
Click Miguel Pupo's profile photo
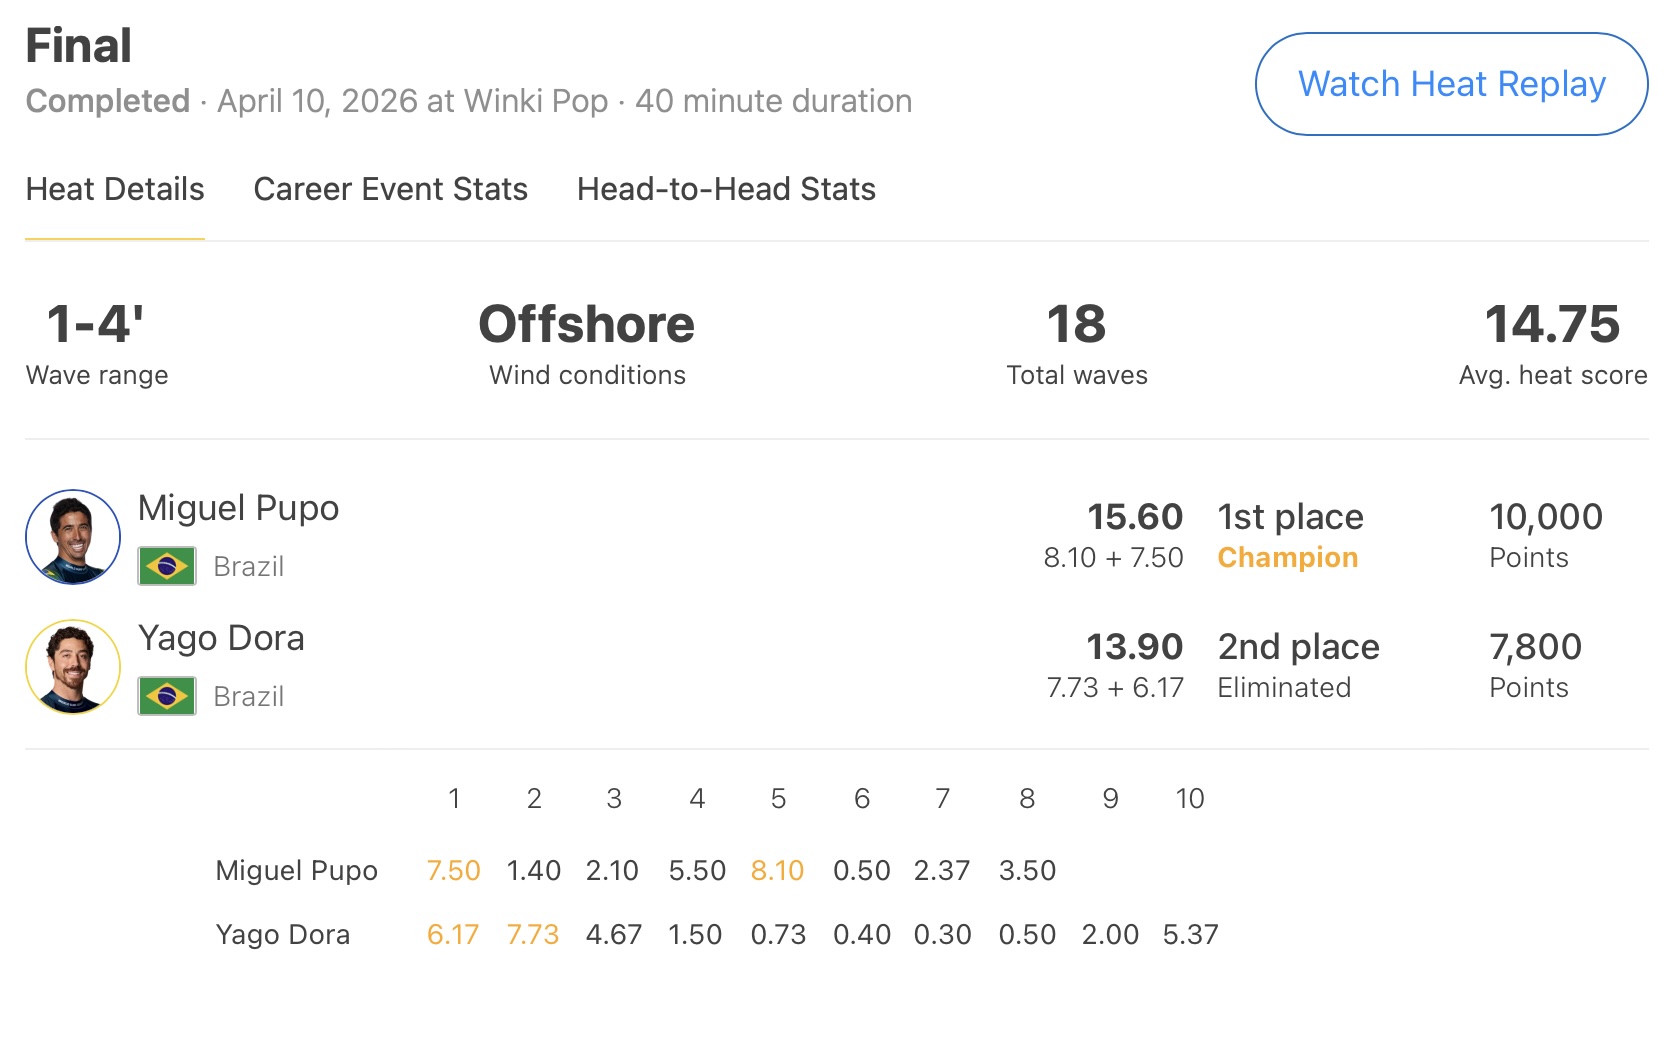73,537
